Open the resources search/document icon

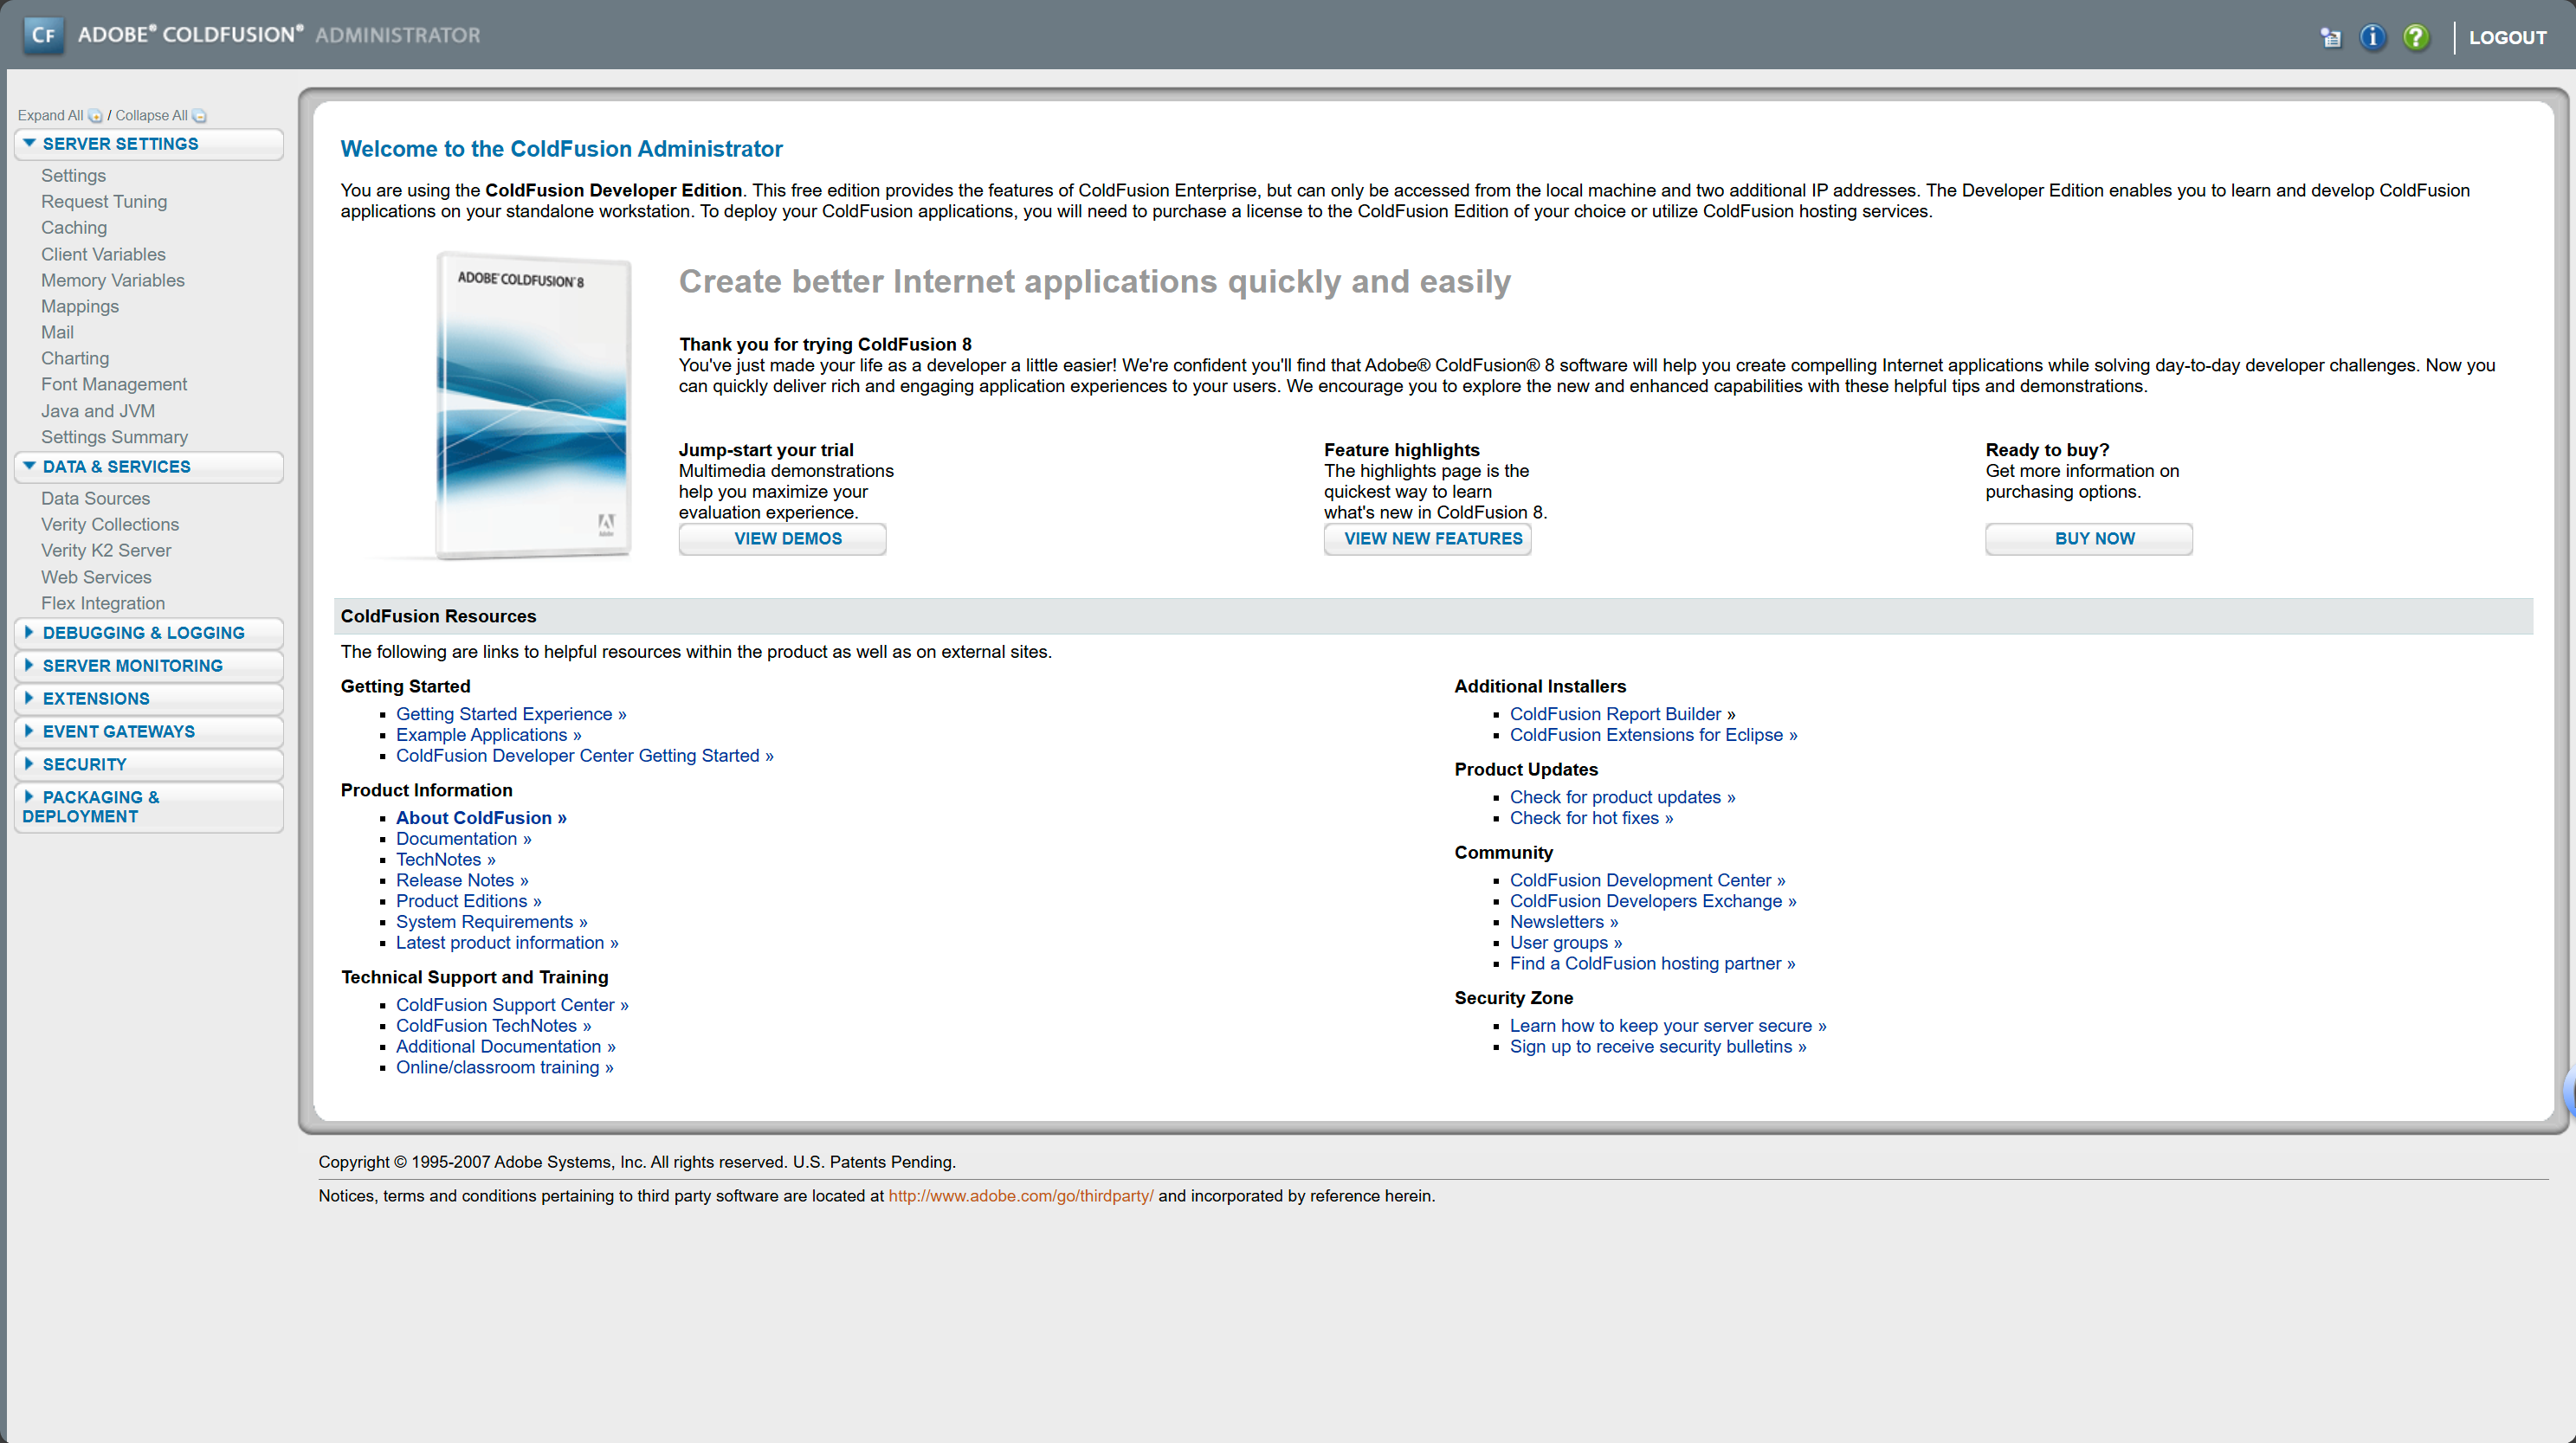coord(2330,38)
